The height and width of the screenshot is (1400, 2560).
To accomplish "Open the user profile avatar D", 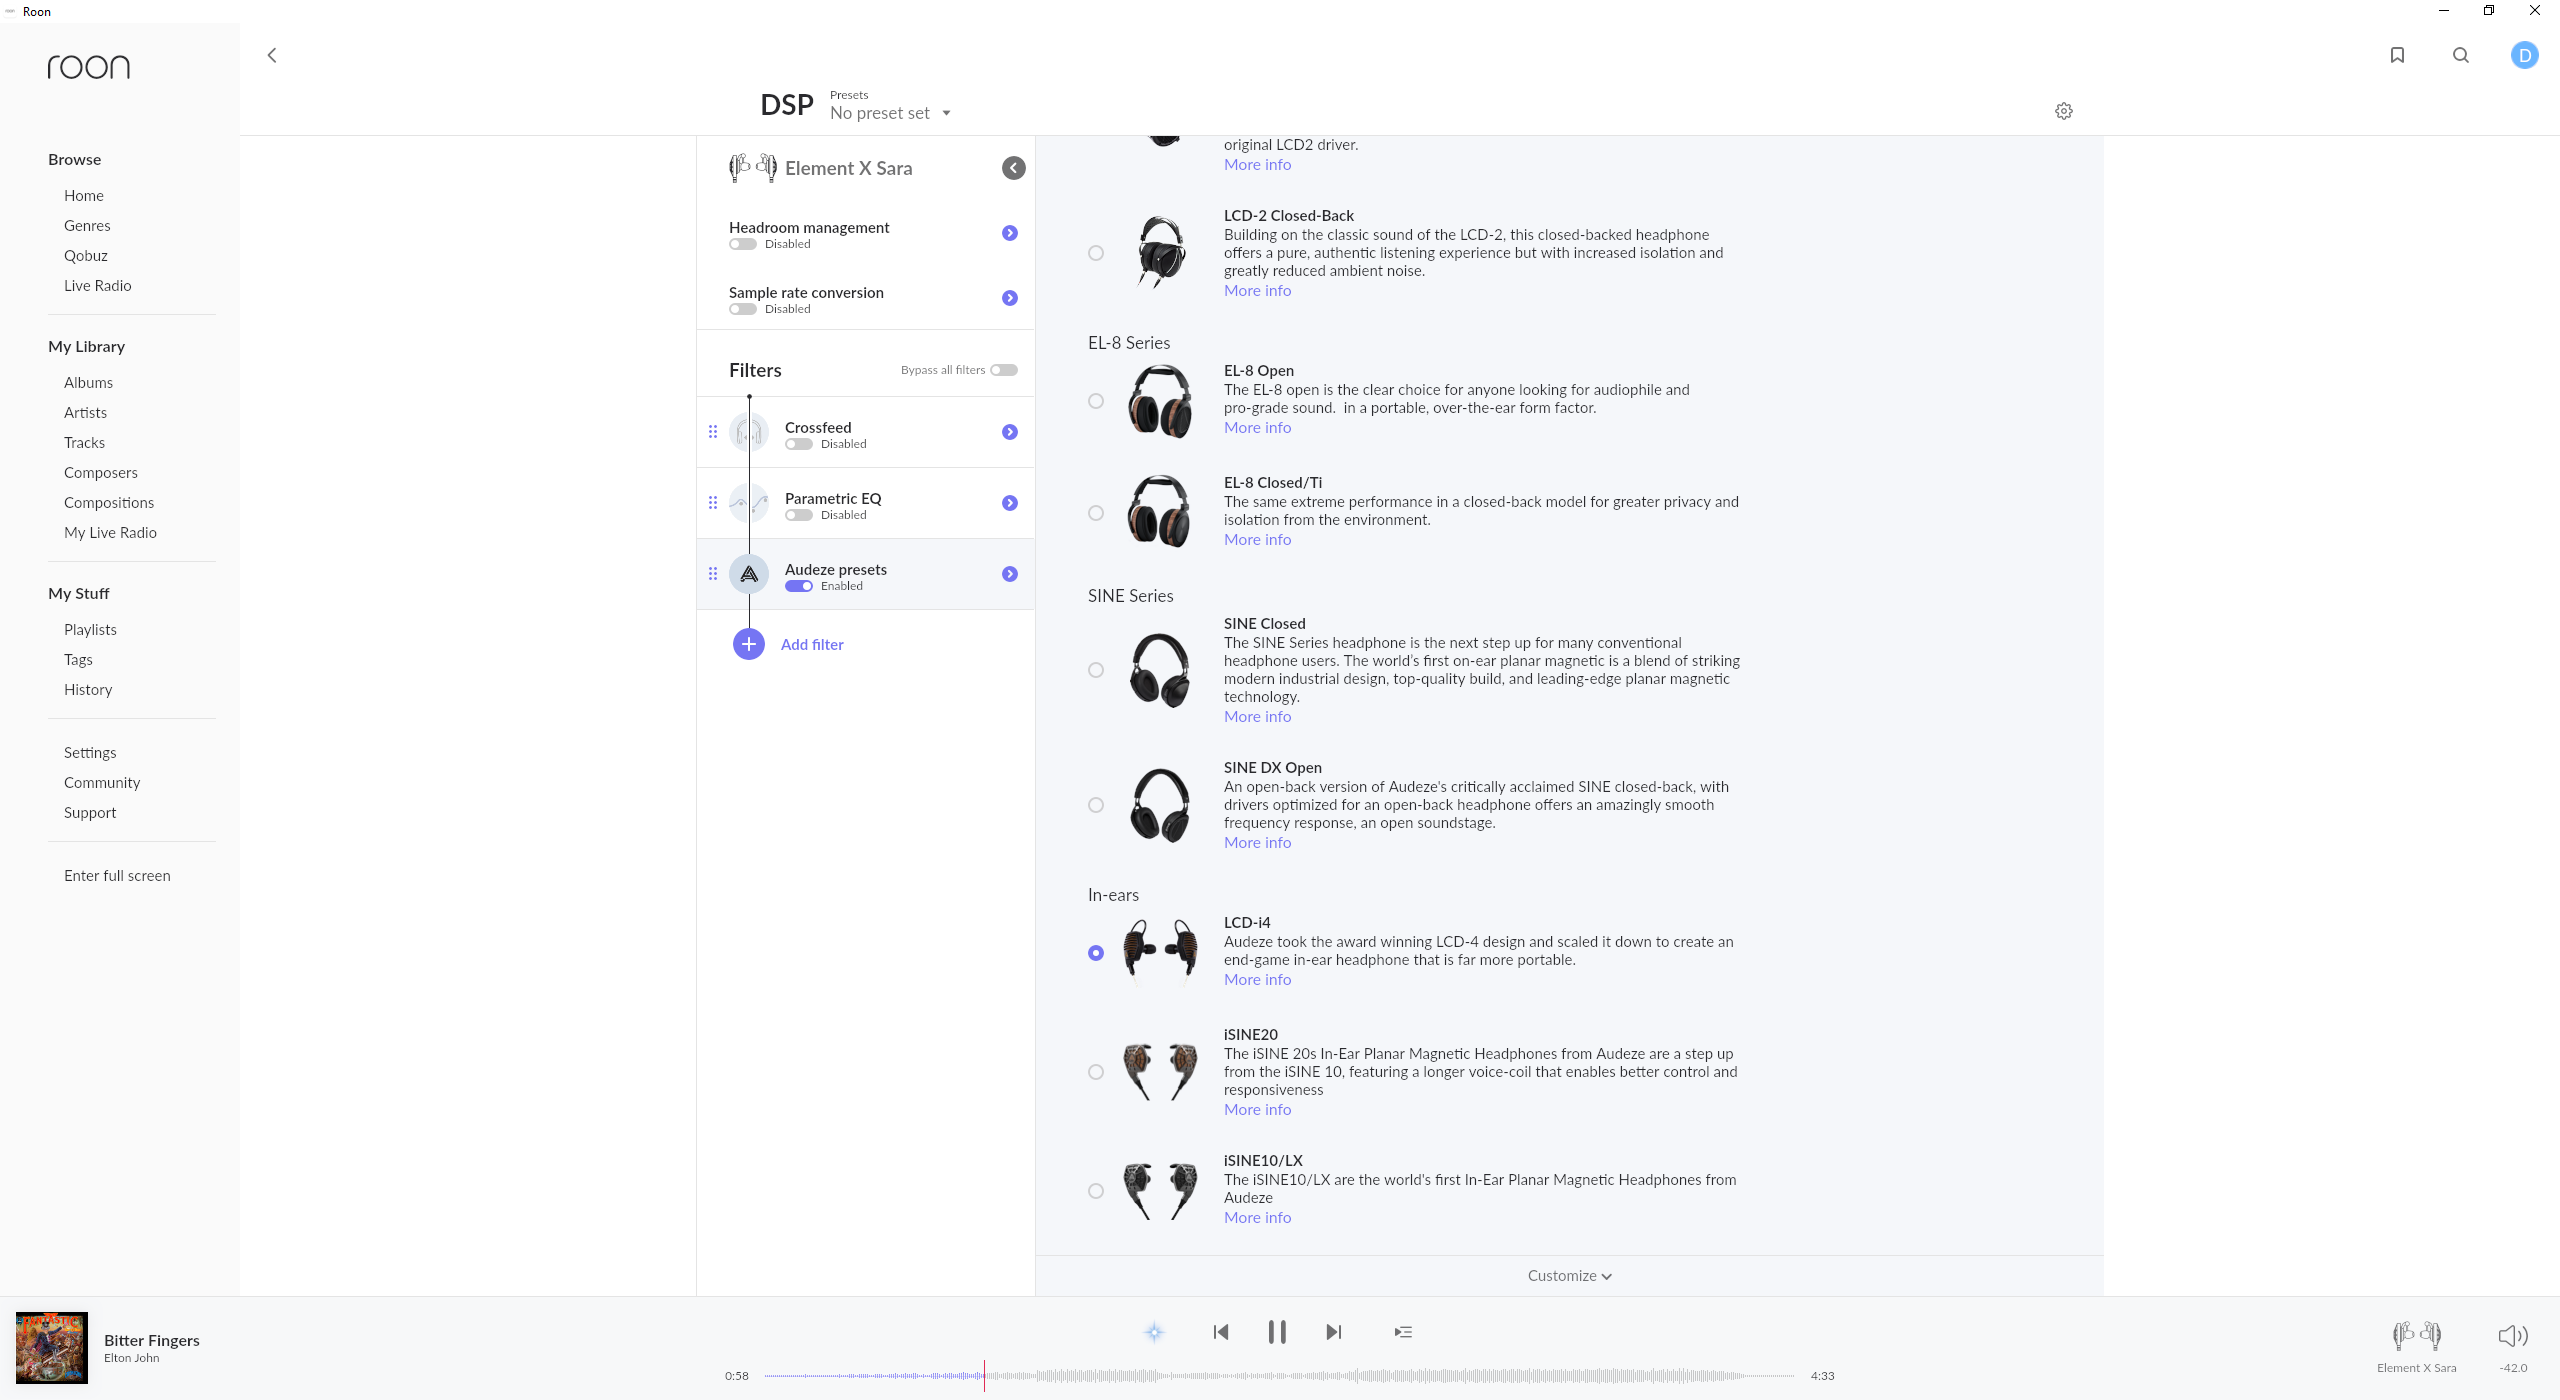I will point(2525,55).
